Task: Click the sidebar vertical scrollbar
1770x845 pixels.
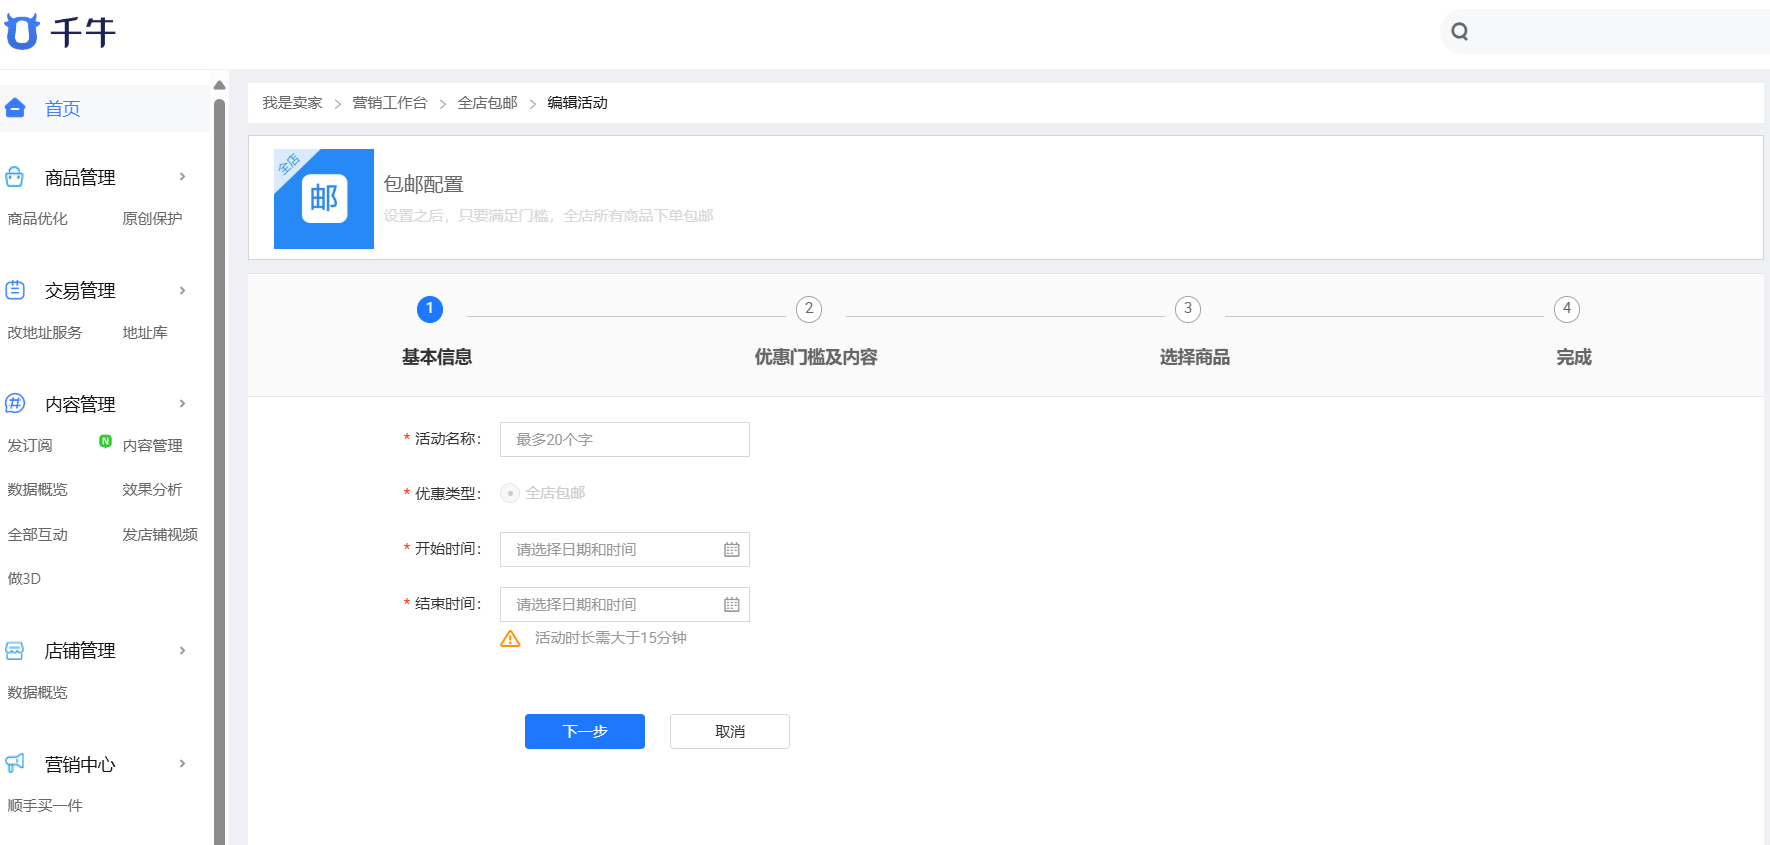Action: pyautogui.click(x=219, y=470)
